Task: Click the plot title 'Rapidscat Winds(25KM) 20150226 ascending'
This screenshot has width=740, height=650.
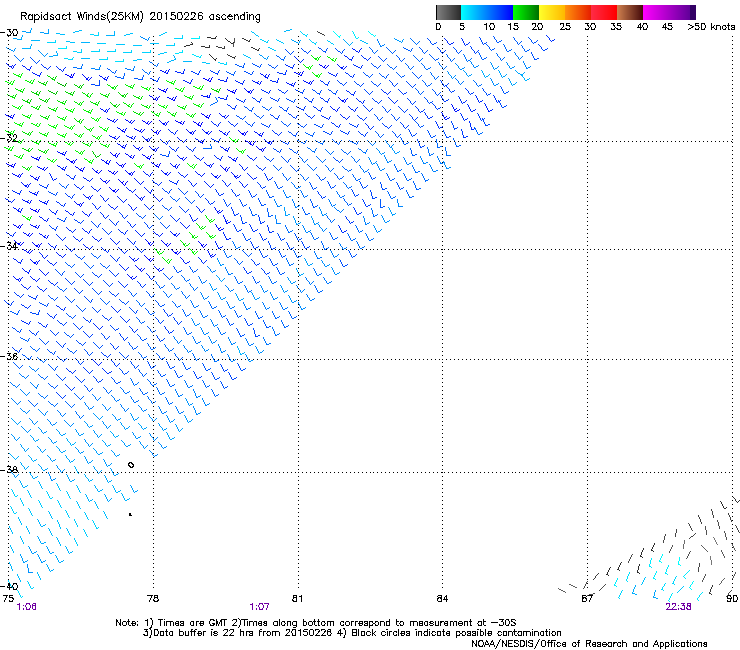Action: pos(140,17)
